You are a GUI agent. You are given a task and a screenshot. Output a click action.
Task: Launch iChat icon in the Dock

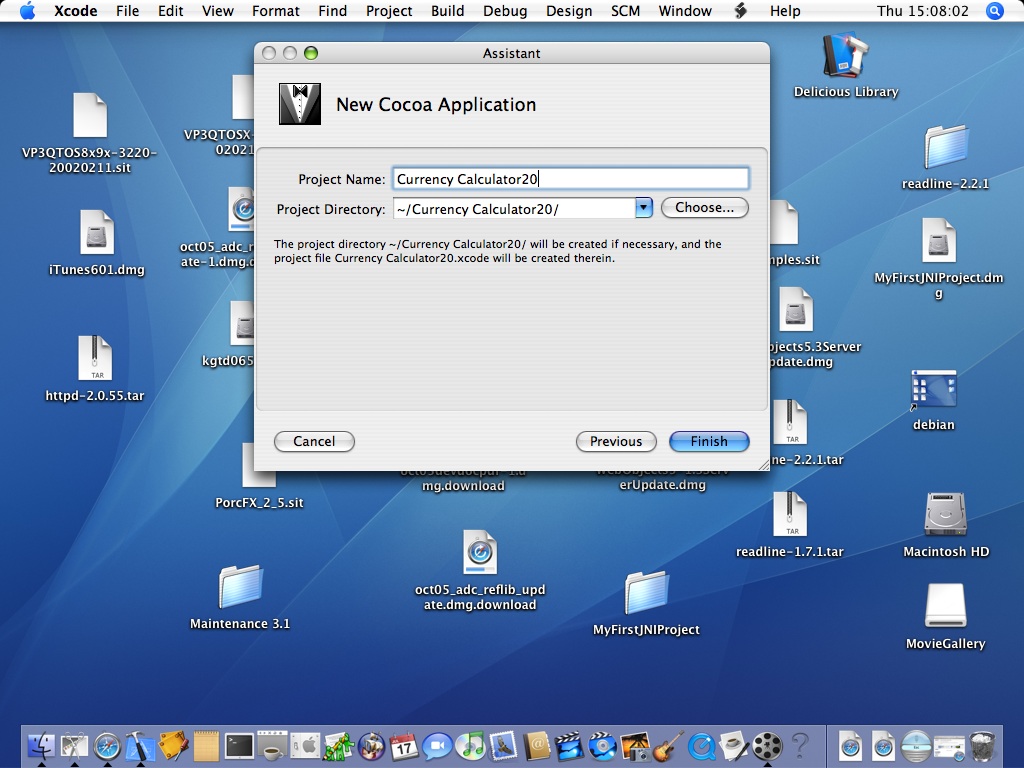pyautogui.click(x=437, y=746)
